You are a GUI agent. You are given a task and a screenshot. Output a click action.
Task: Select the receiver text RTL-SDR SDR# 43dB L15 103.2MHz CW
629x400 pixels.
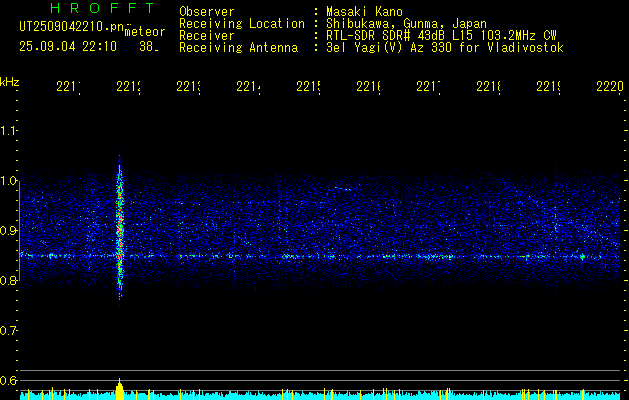(x=441, y=36)
